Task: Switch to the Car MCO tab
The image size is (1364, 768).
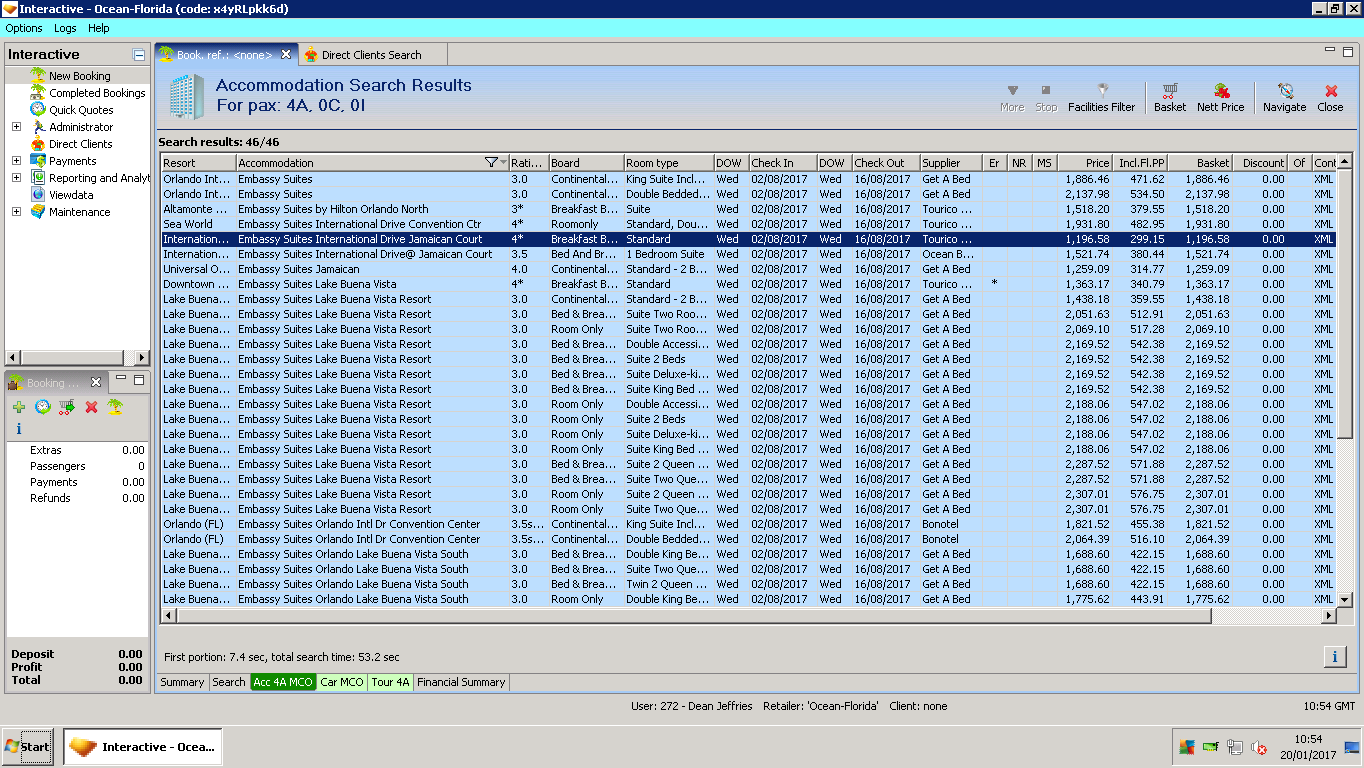Action: 342,682
